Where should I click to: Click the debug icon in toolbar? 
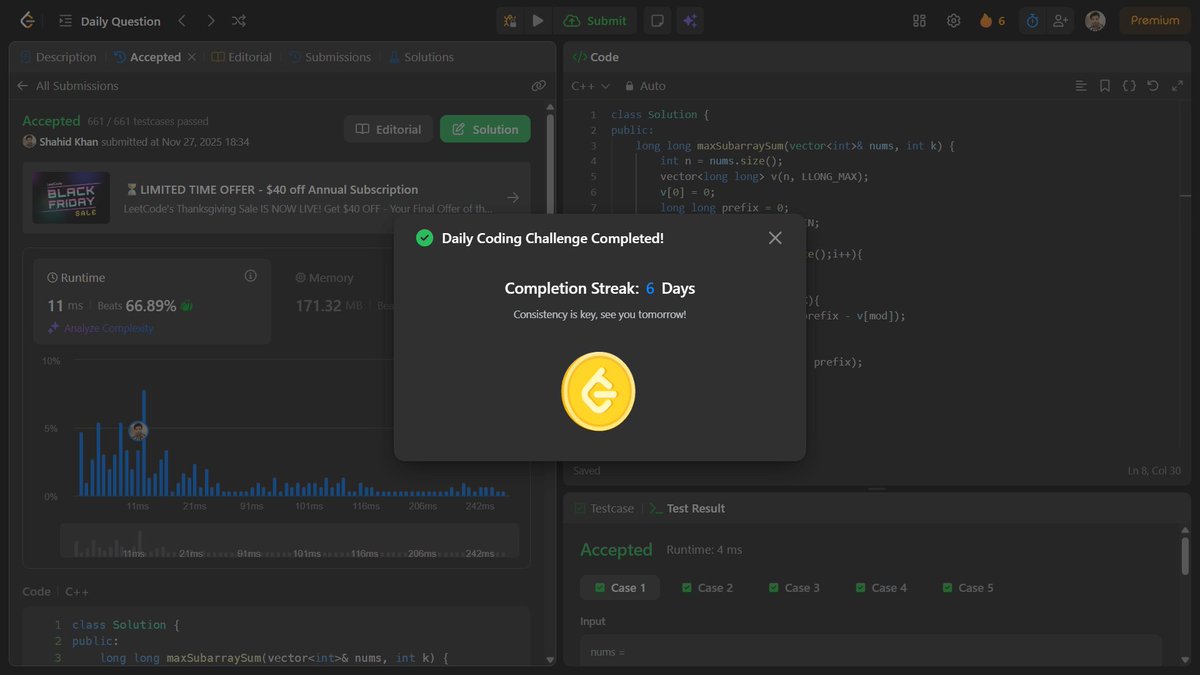[x=510, y=20]
